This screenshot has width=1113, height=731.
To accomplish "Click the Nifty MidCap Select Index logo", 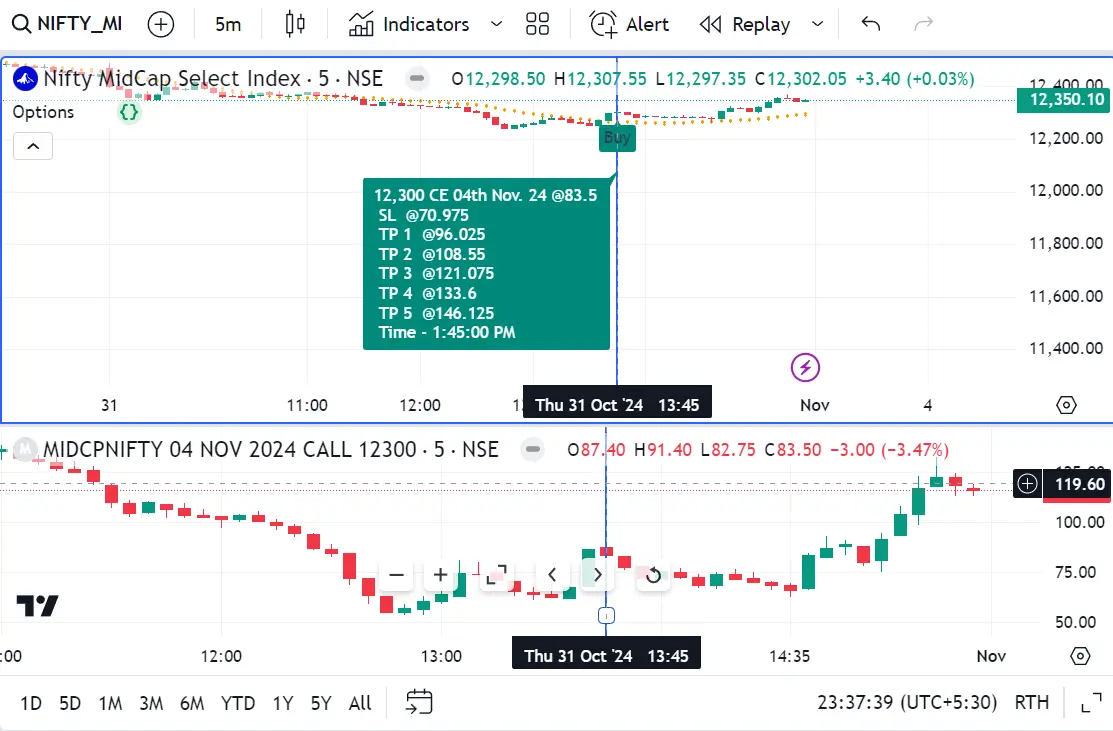I will pos(26,79).
